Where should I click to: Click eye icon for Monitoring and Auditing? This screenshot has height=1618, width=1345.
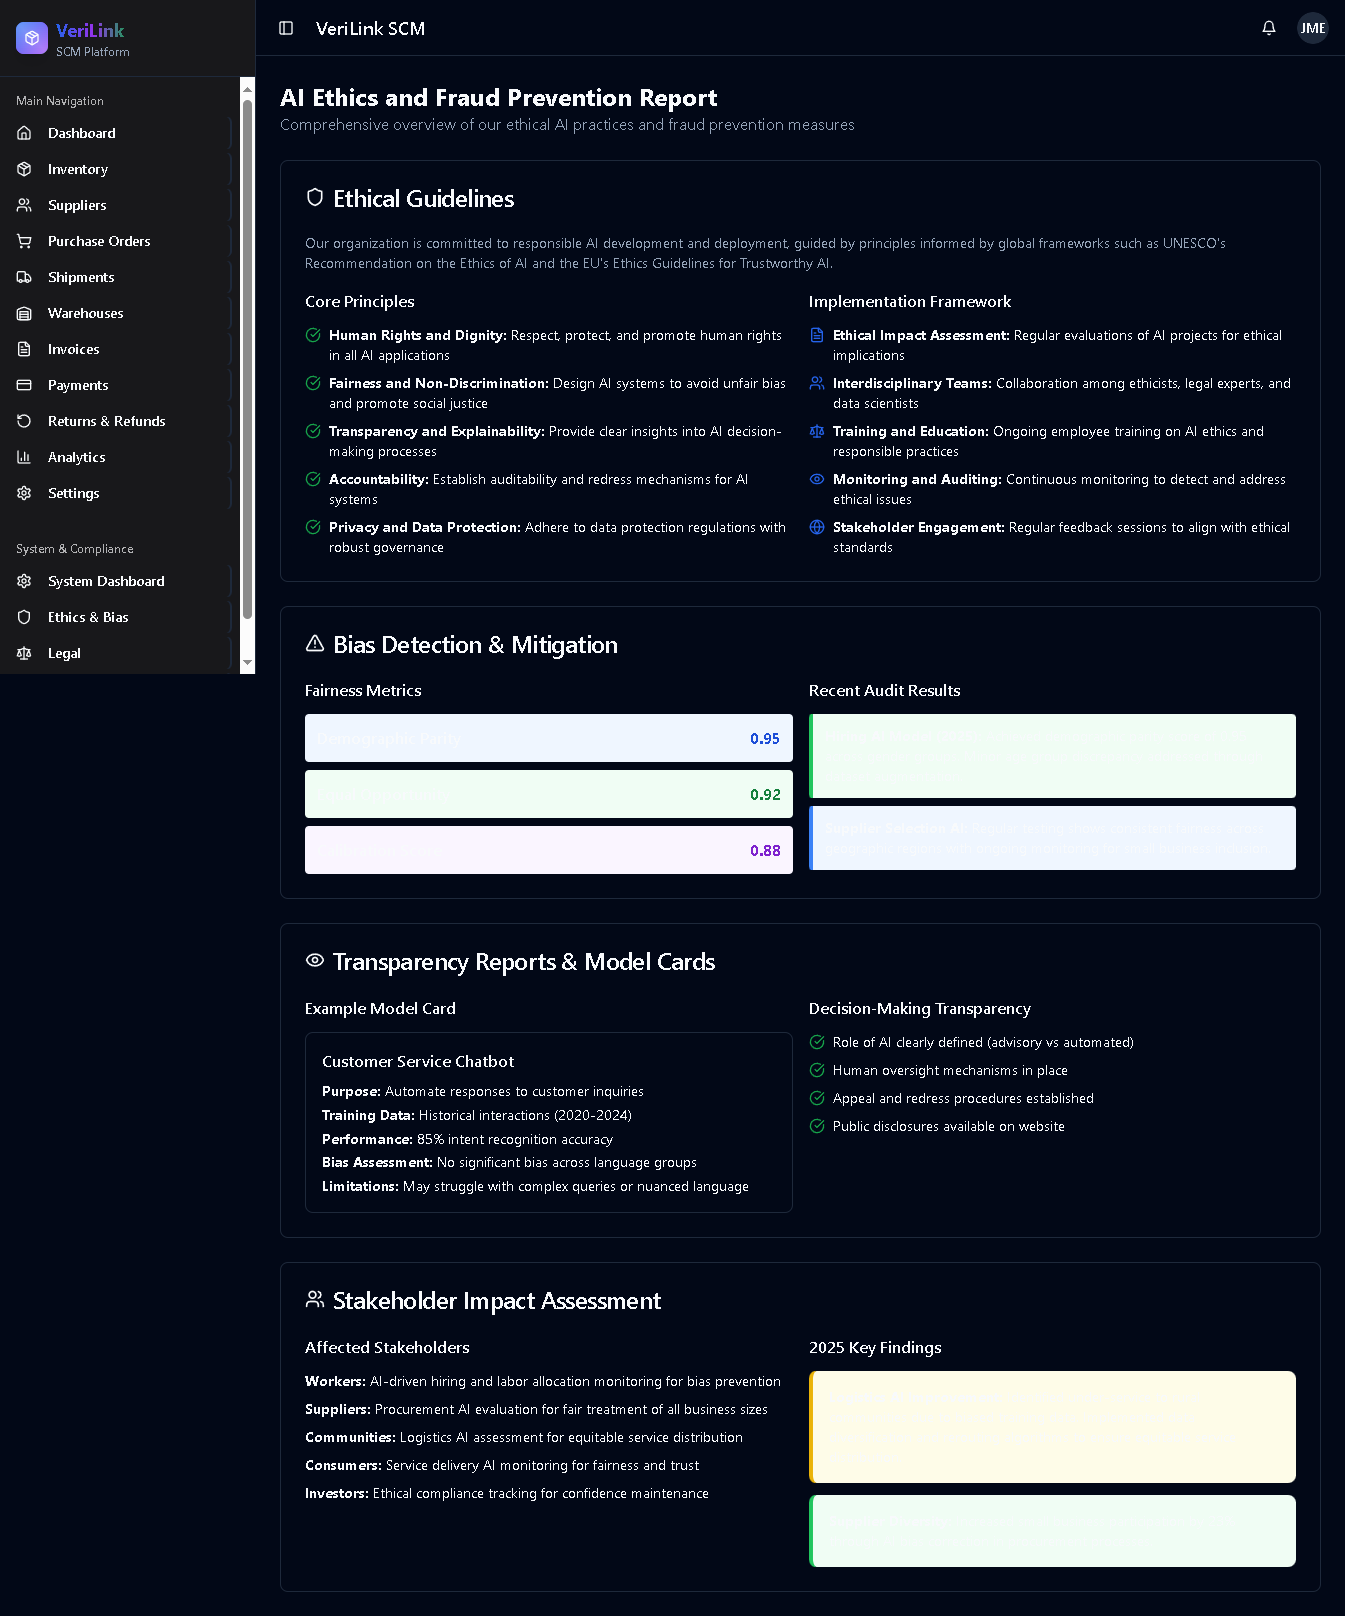pos(817,479)
